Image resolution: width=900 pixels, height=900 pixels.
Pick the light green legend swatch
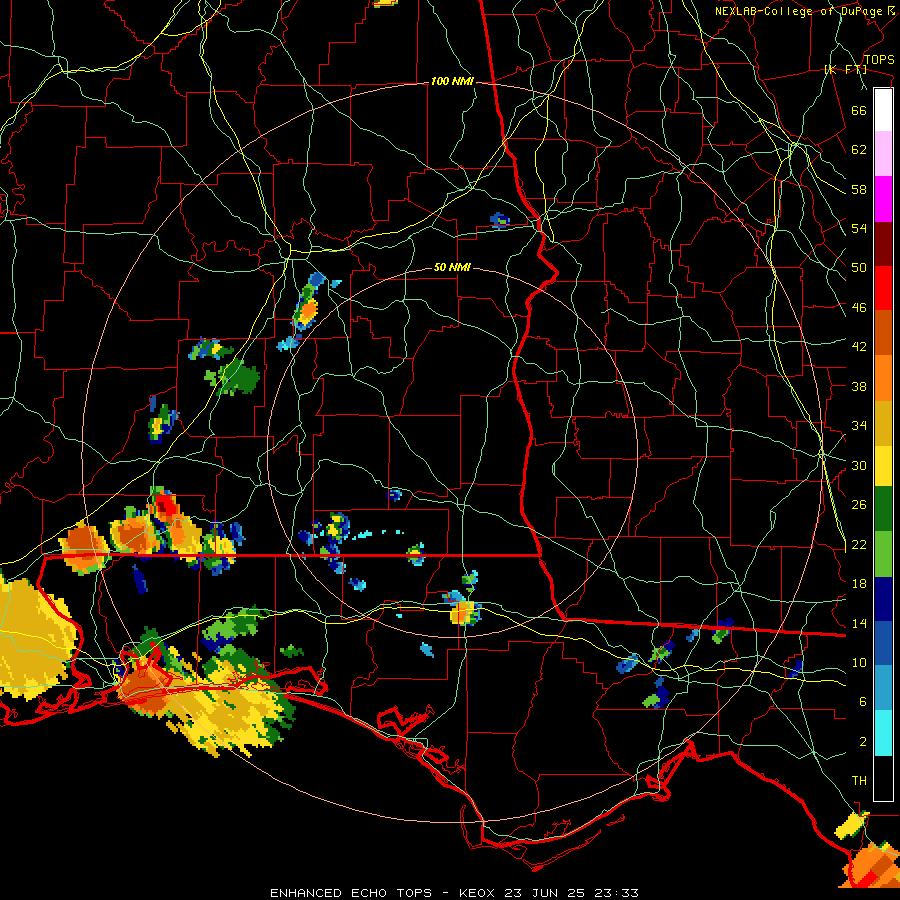(x=883, y=554)
